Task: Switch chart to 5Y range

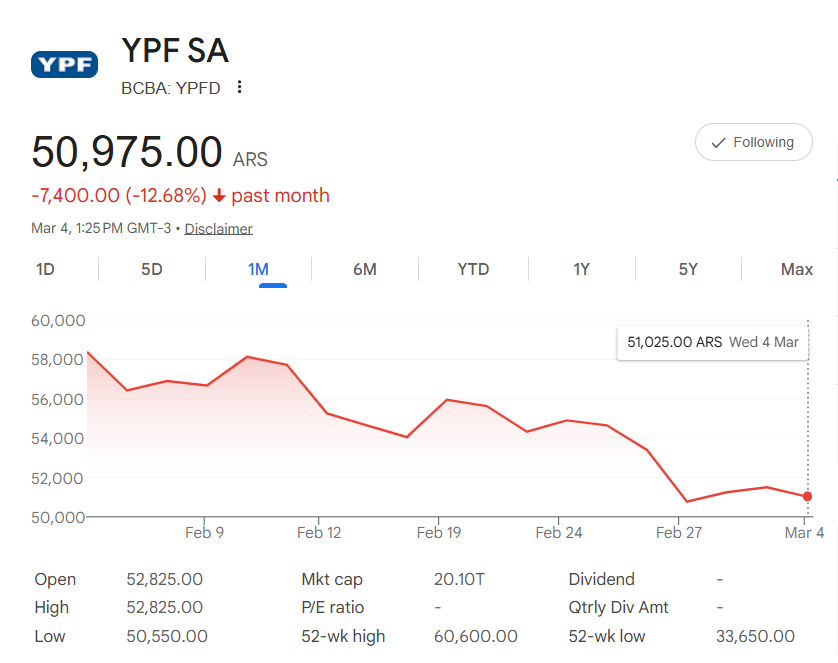Action: 688,269
